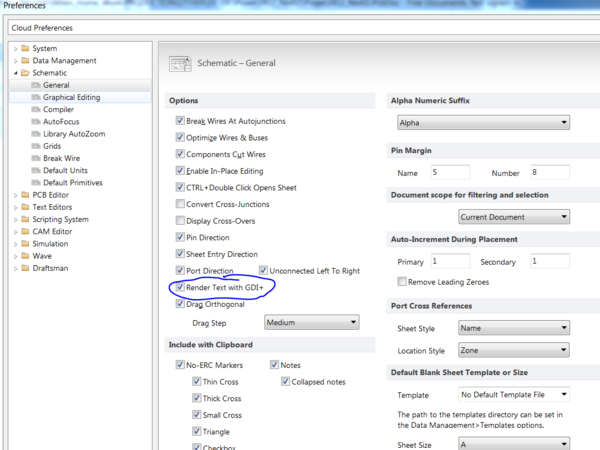Click the PCB Editor folder icon

click(26, 195)
